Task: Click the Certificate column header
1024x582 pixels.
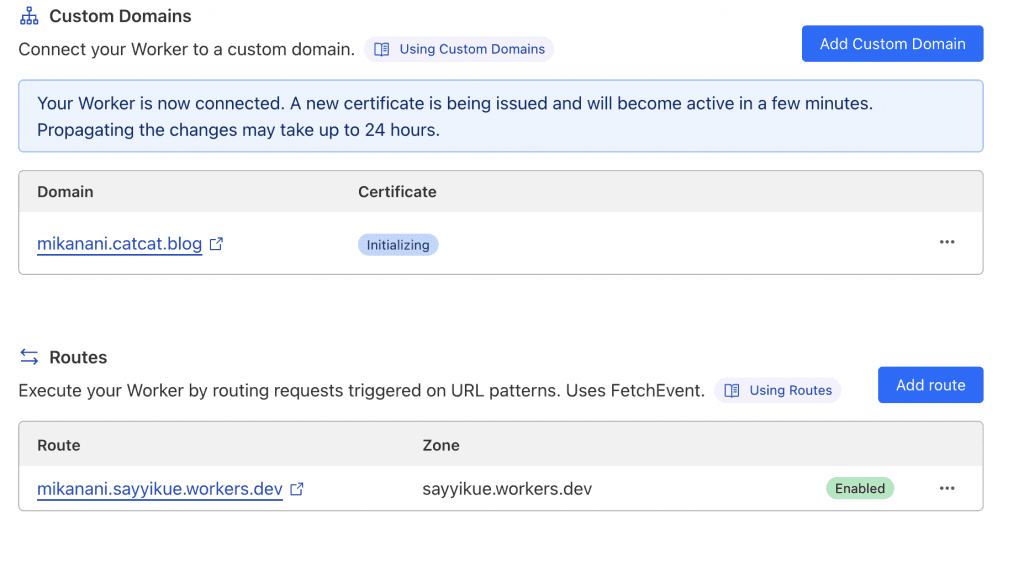Action: pos(397,192)
